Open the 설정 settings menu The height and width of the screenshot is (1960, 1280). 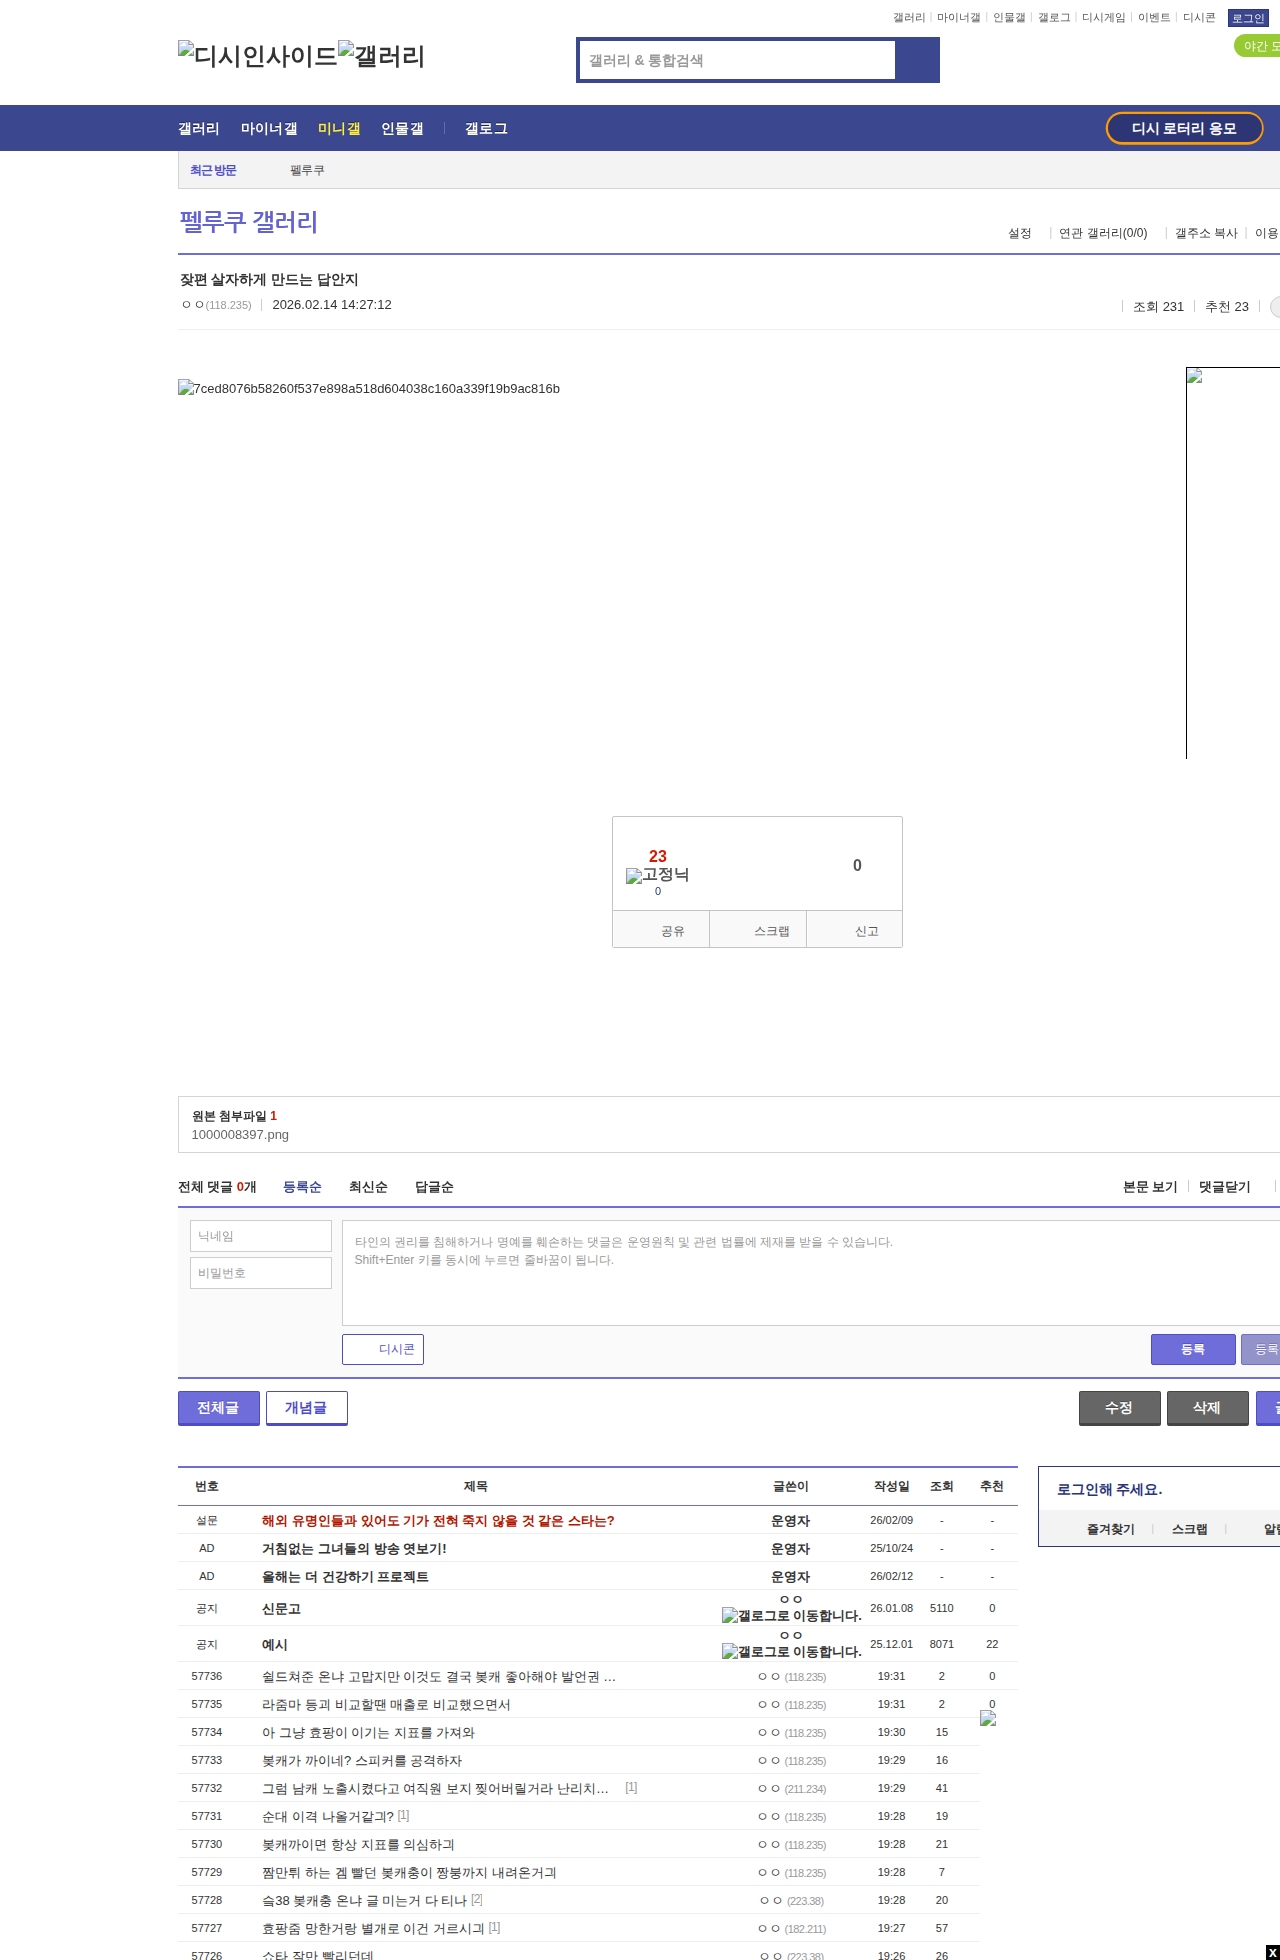pyautogui.click(x=1019, y=233)
